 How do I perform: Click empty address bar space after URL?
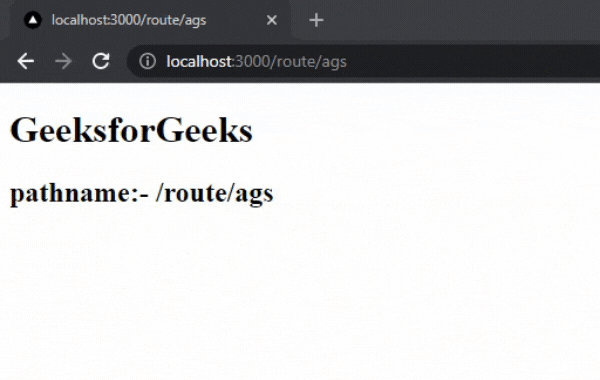471,61
